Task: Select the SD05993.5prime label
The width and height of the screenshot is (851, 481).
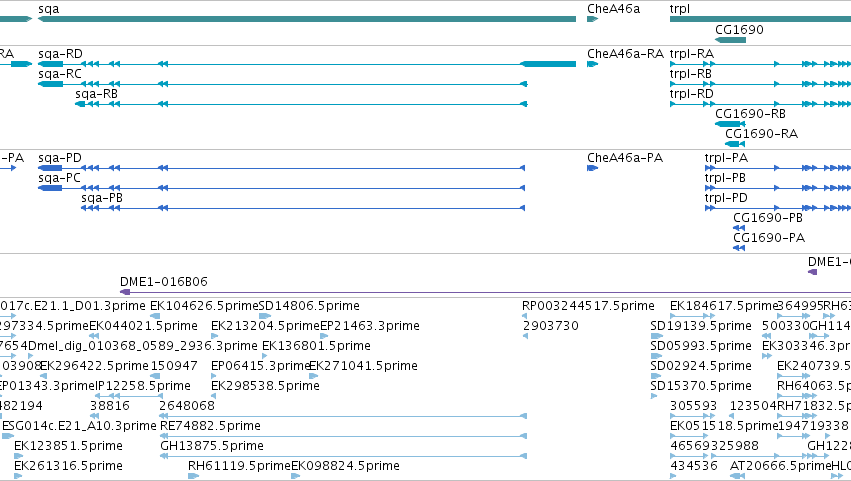Action: point(701,346)
